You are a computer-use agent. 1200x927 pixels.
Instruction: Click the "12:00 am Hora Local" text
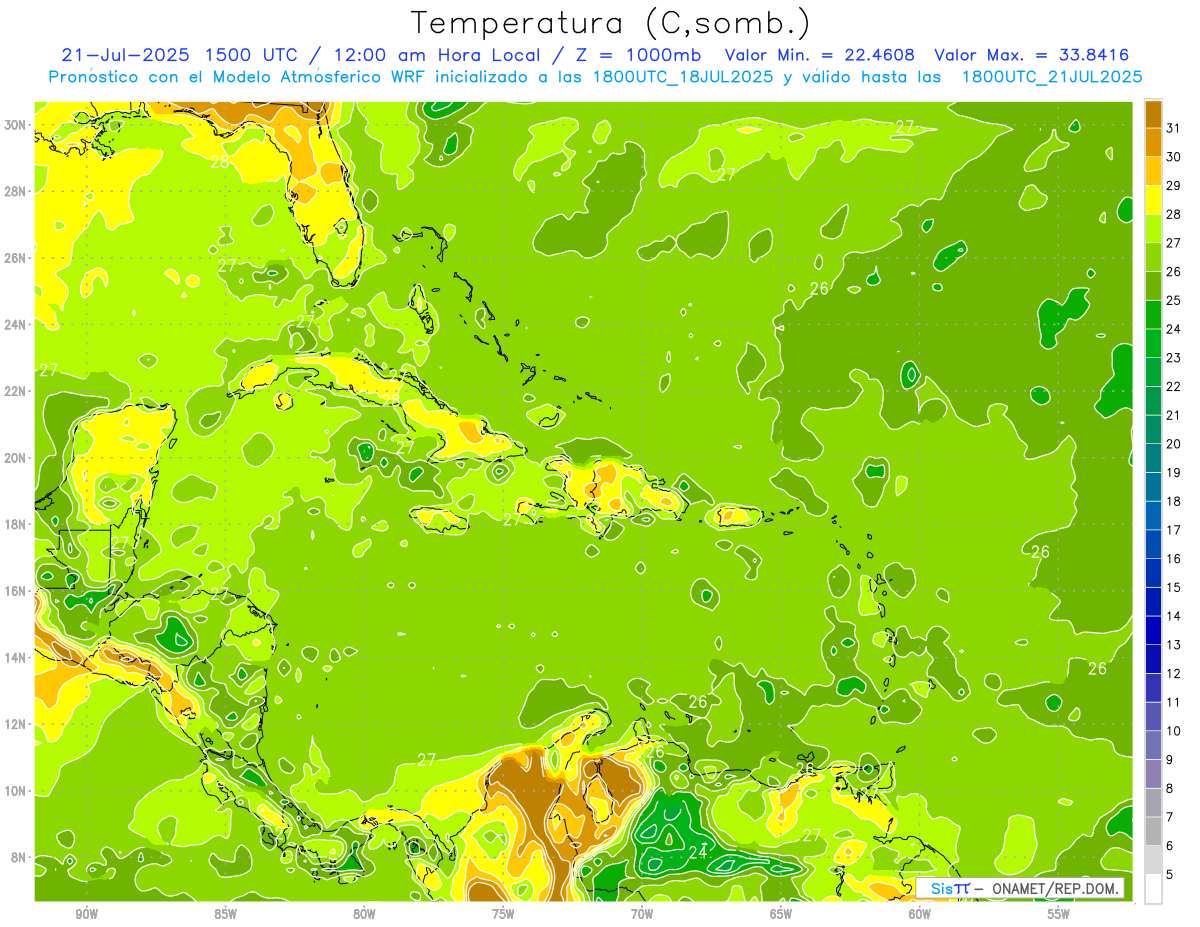(437, 54)
